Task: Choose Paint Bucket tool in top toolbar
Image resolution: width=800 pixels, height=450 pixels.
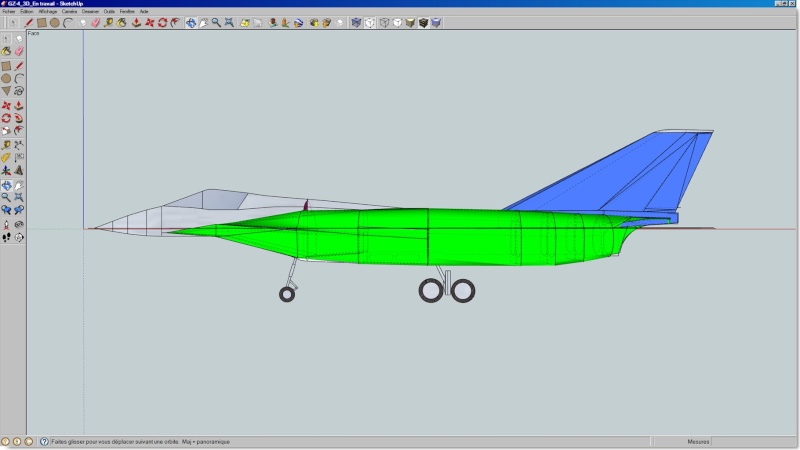Action: point(121,22)
